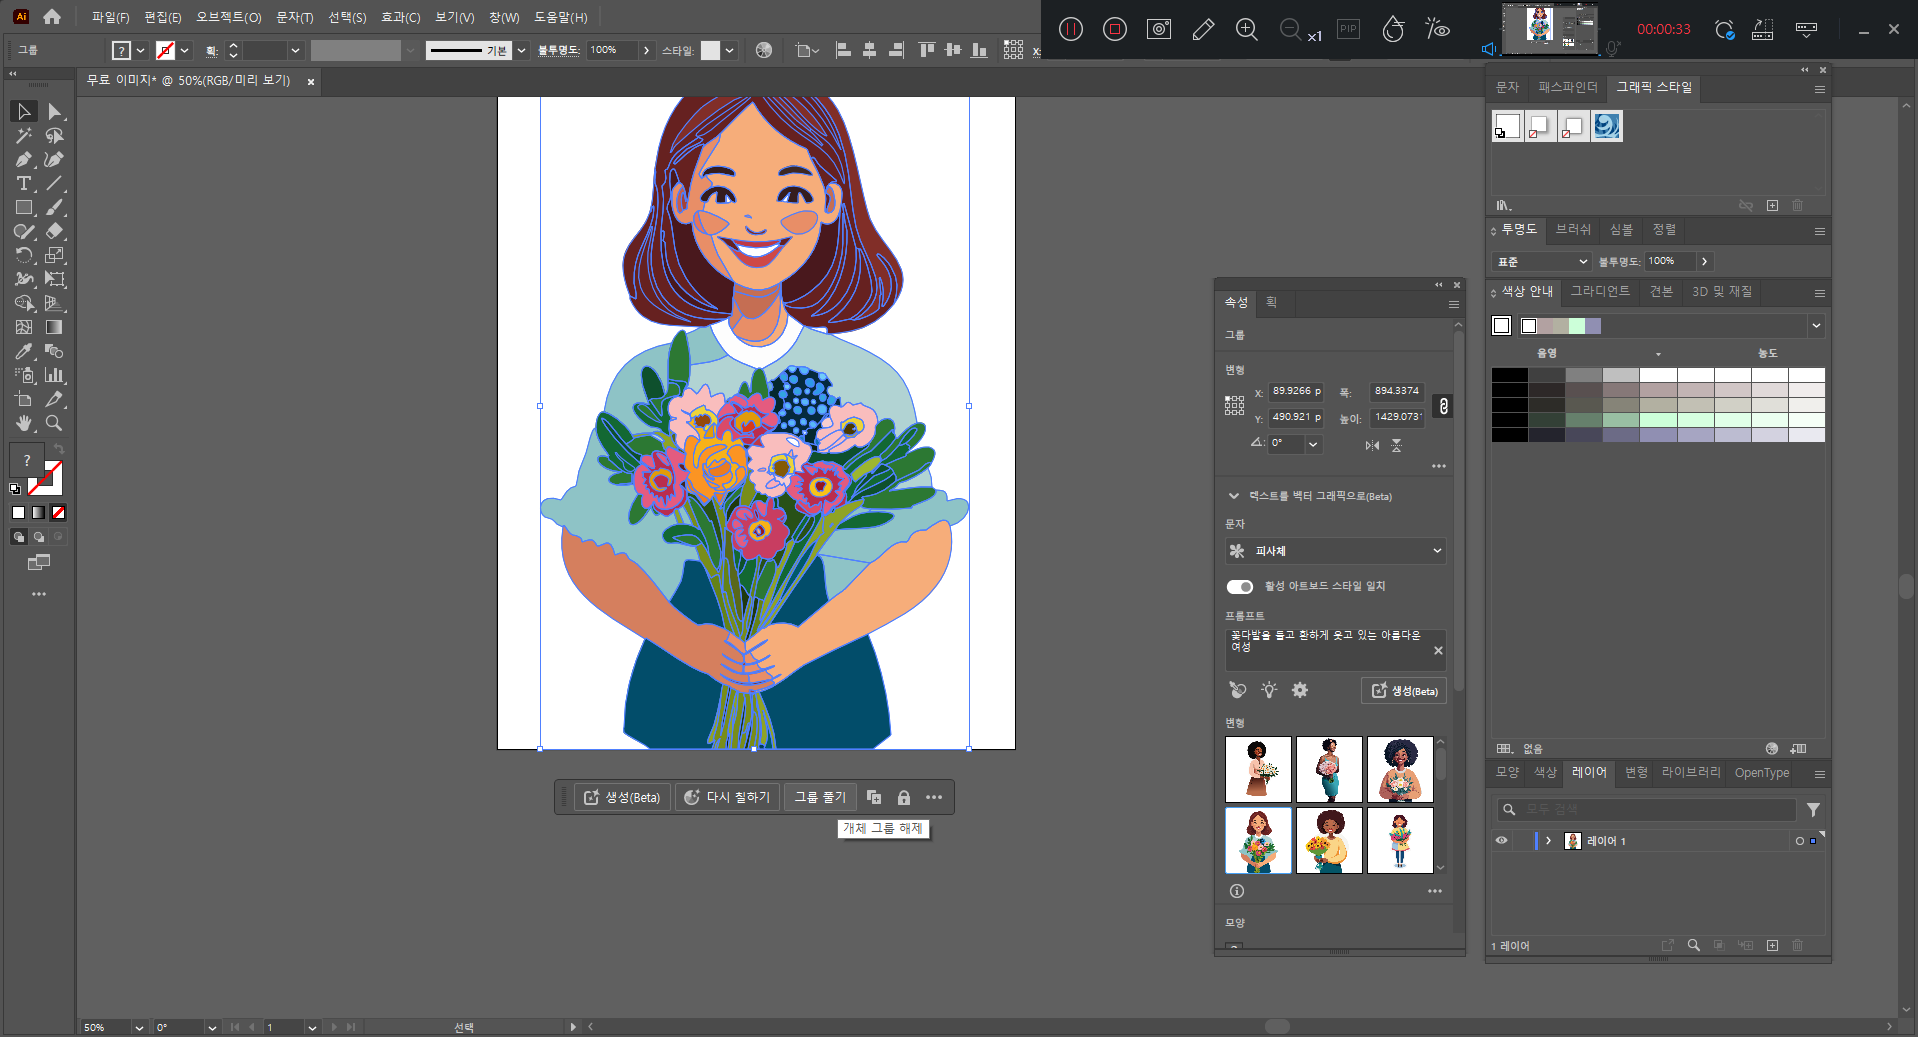Select the Type tool
1918x1037 pixels.
[x=23, y=184]
